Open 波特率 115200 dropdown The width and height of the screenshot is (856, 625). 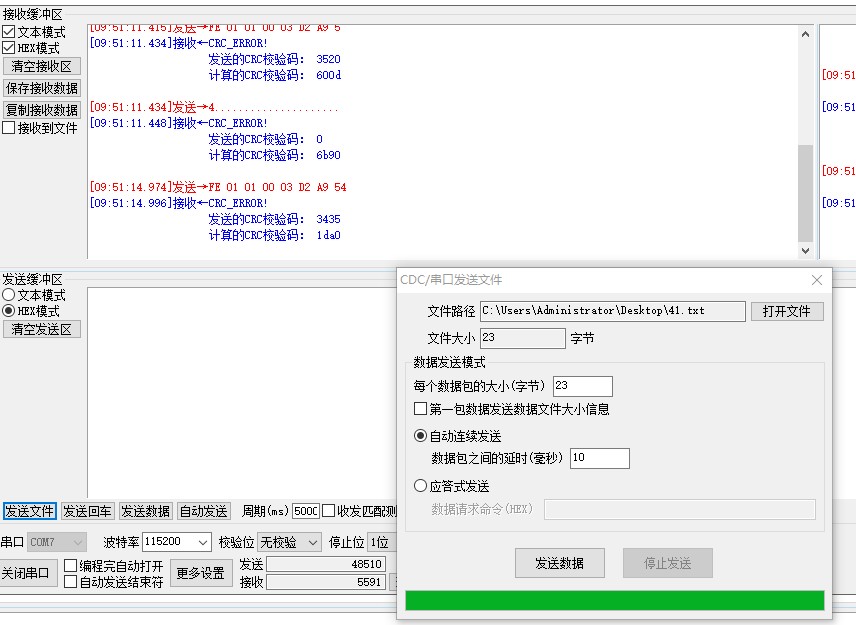(x=177, y=542)
